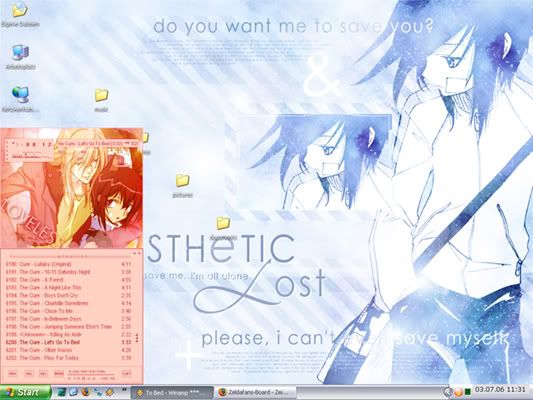Click the List button in Winamp playlist
Viewport: 533px width, 400px height.
(x=126, y=373)
